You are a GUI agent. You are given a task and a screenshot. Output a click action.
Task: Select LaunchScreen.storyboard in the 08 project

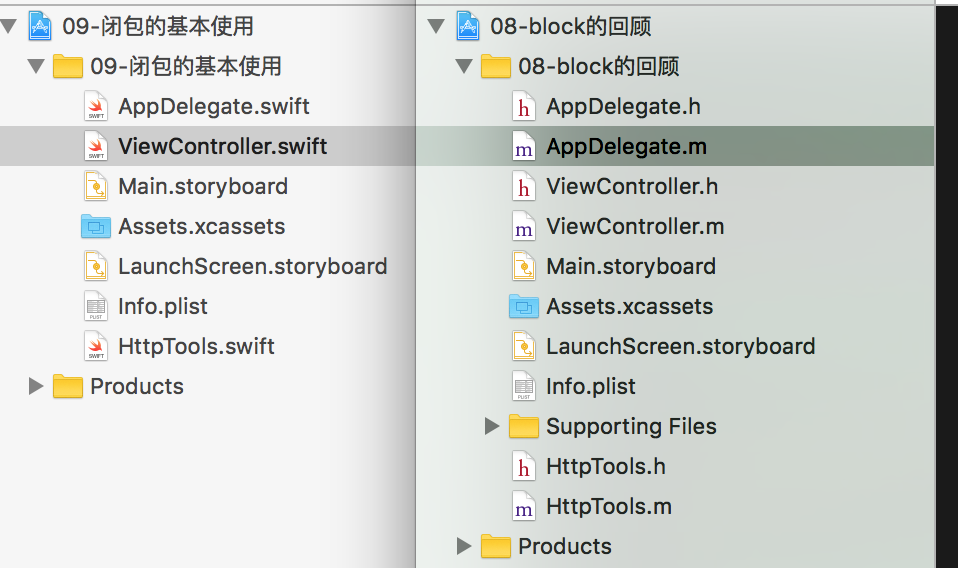coord(680,347)
